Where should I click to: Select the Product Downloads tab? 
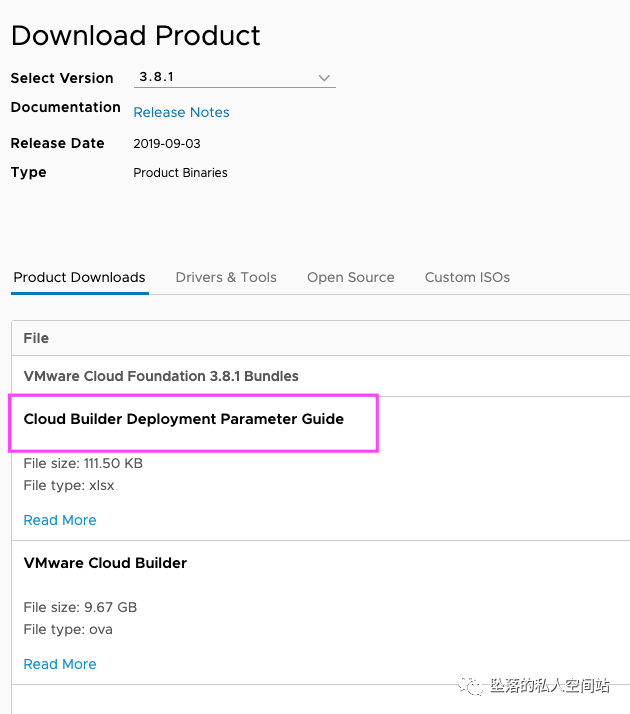tap(79, 277)
